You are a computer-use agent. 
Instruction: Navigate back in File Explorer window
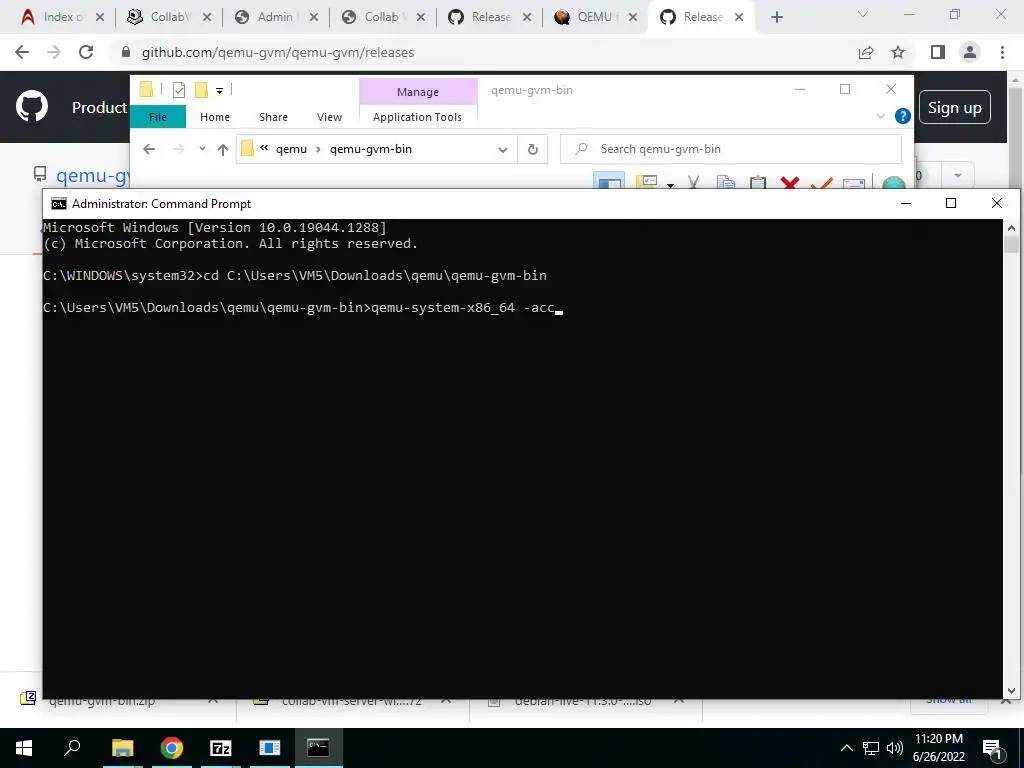[x=149, y=150]
